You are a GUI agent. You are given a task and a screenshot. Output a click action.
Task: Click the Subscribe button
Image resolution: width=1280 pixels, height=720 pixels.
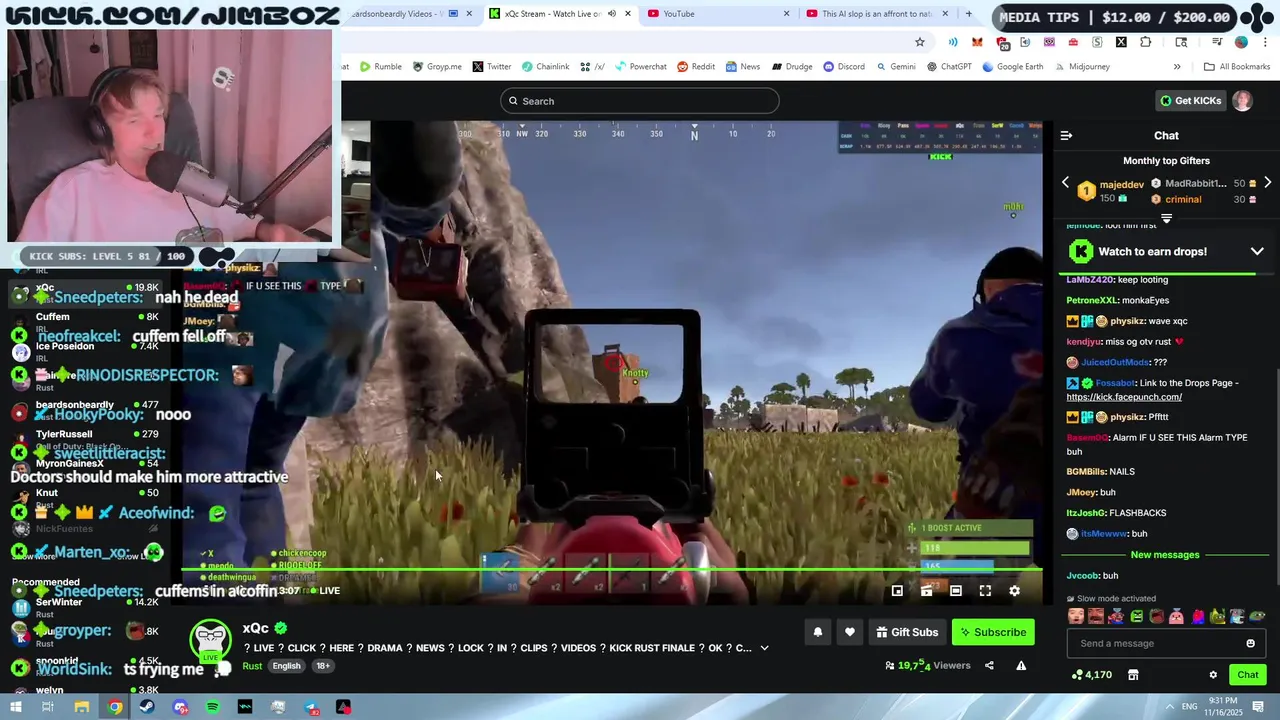click(993, 632)
